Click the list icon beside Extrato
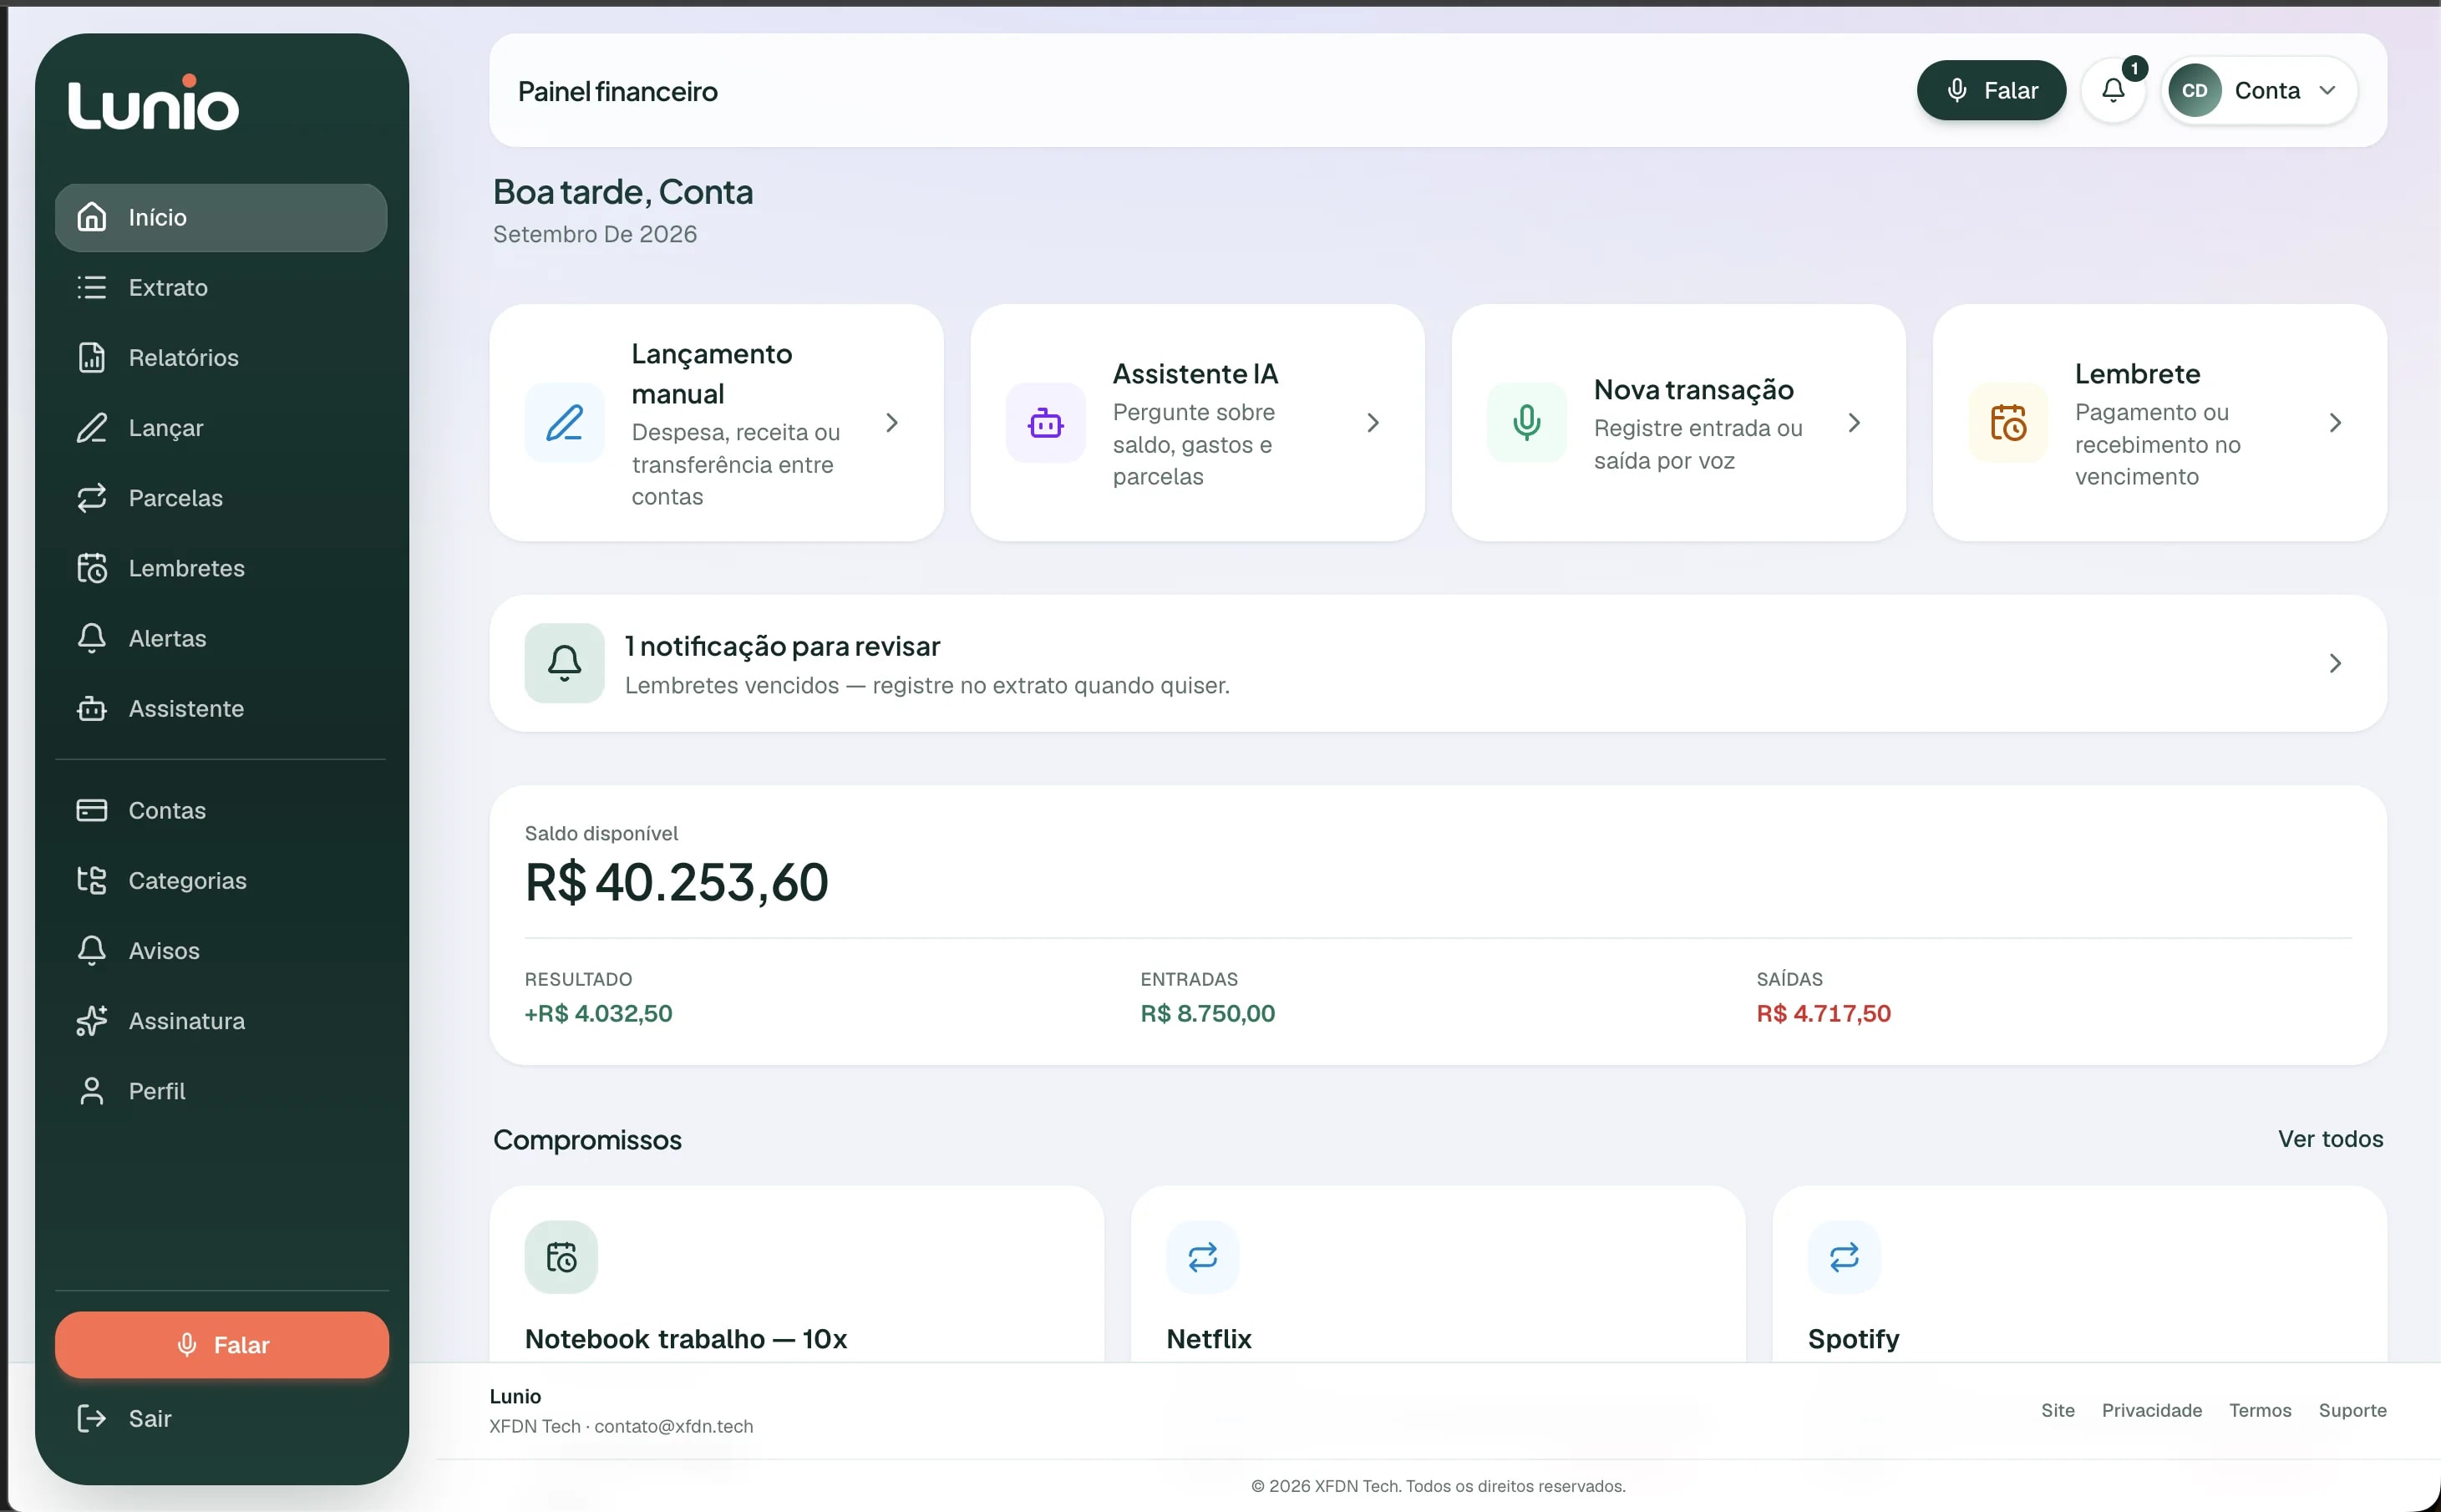 point(92,288)
